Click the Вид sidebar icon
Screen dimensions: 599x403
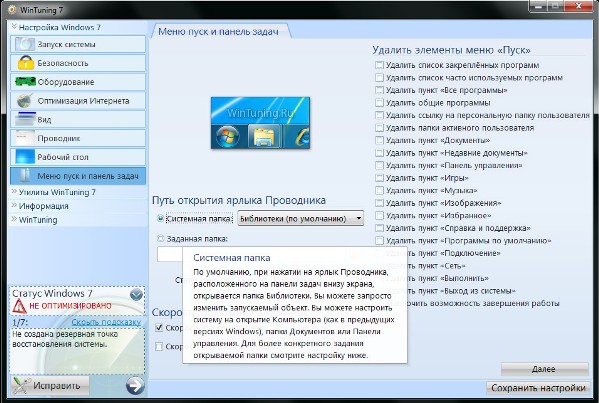coord(25,119)
